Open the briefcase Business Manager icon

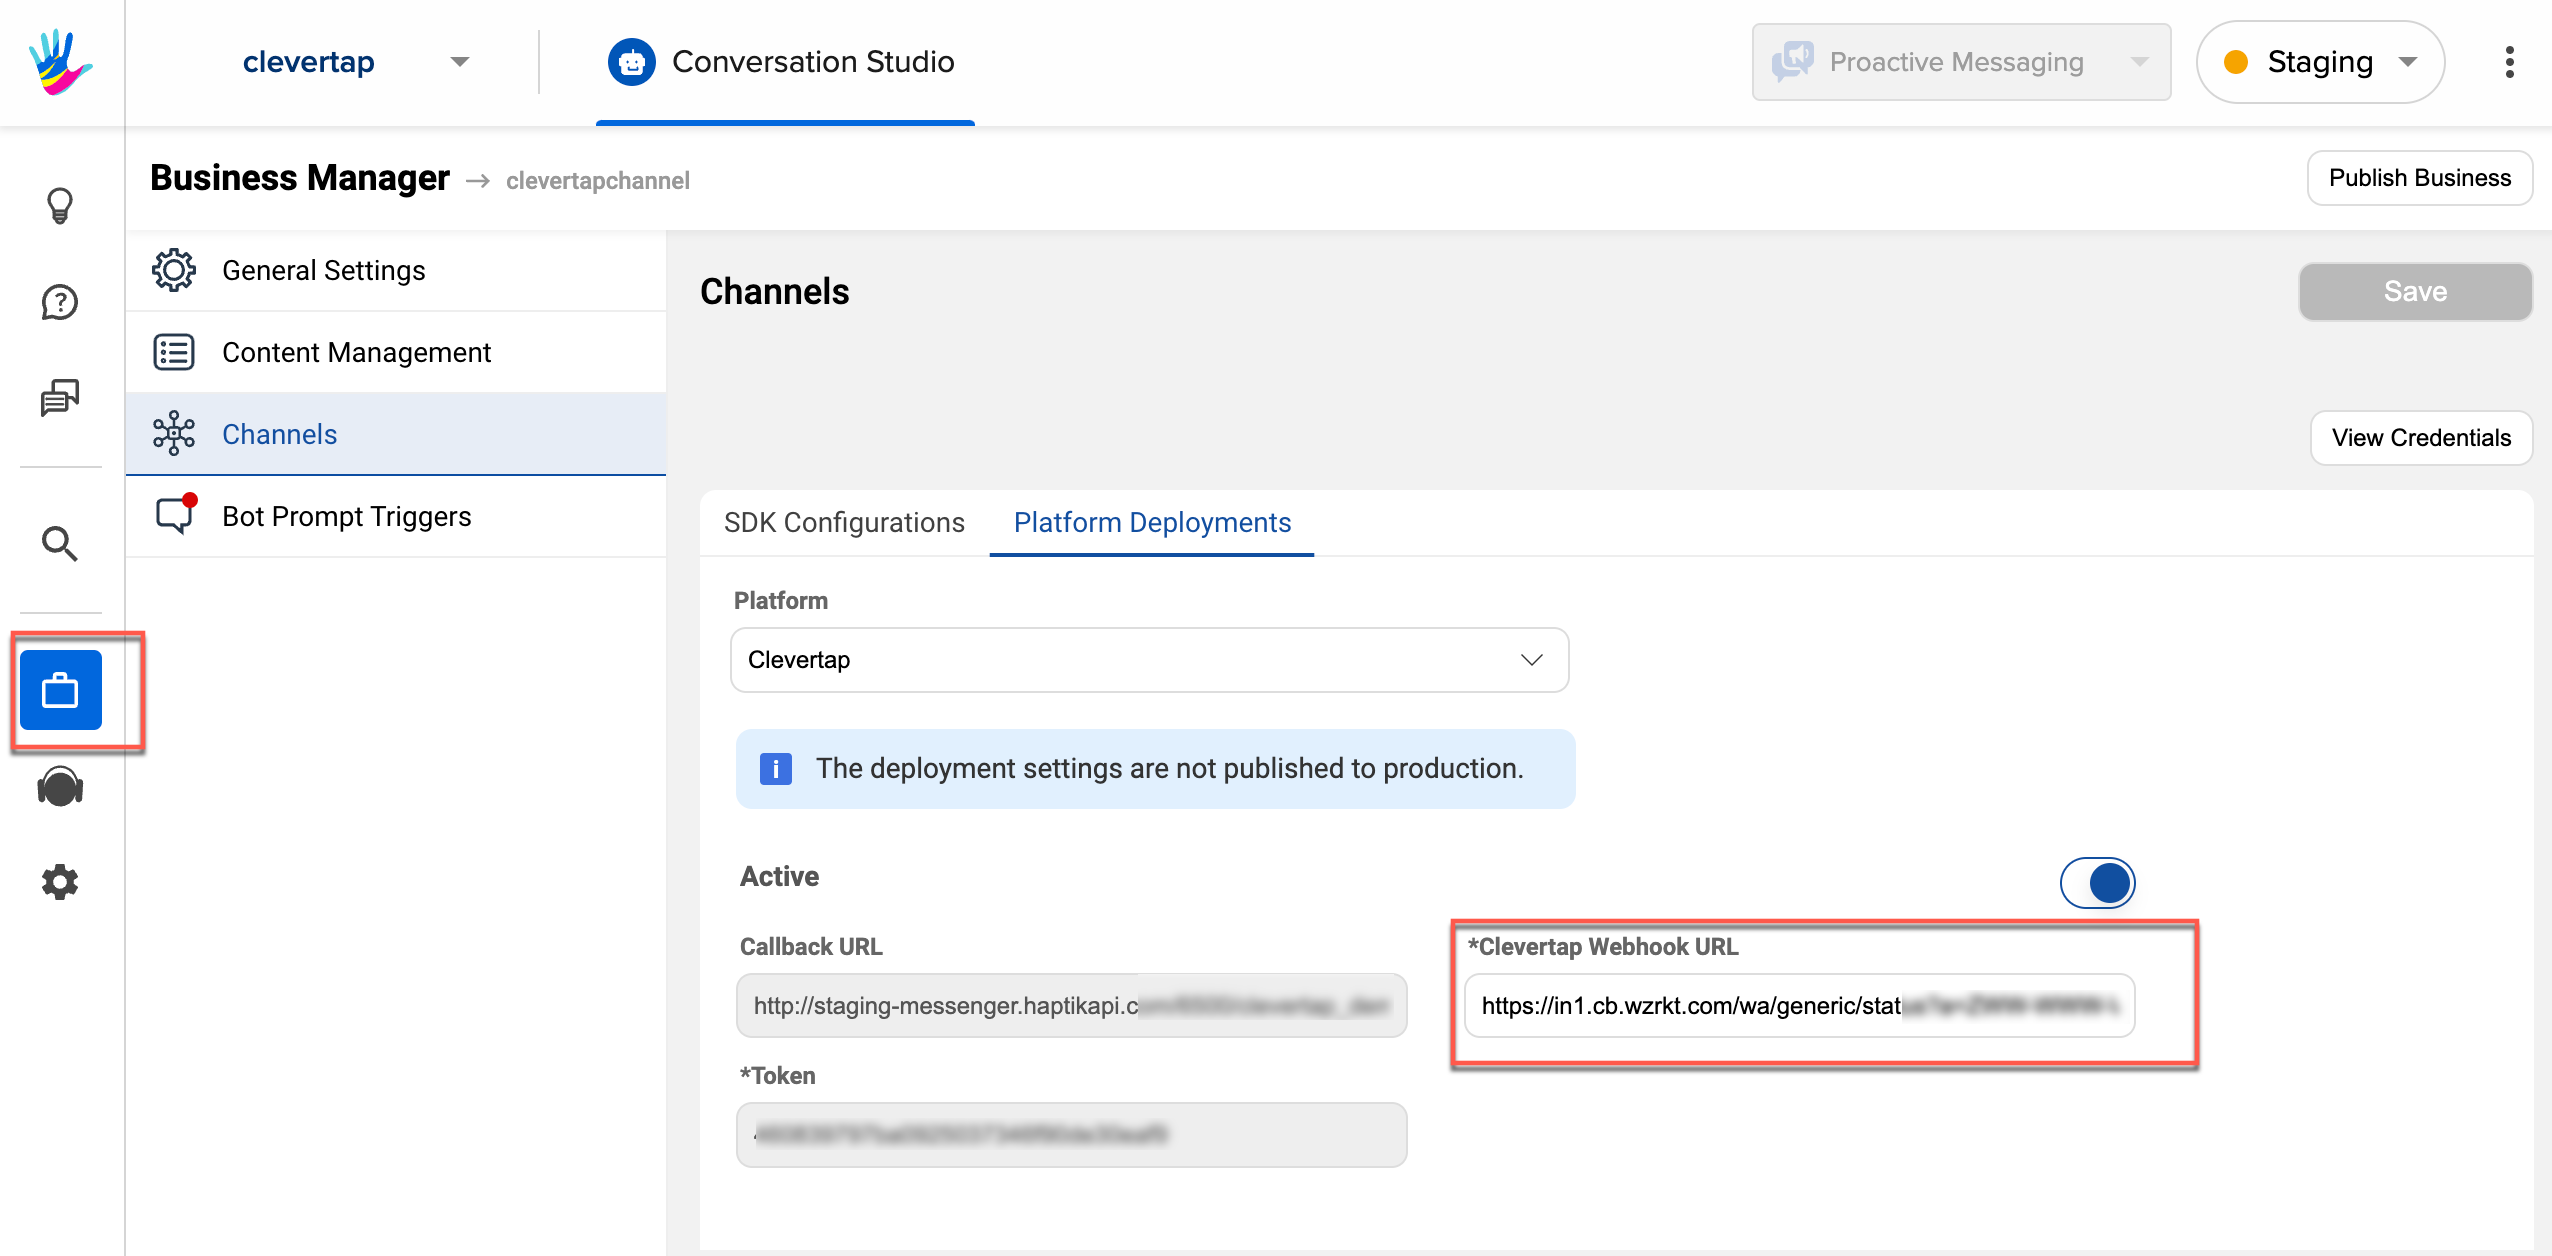[x=60, y=690]
